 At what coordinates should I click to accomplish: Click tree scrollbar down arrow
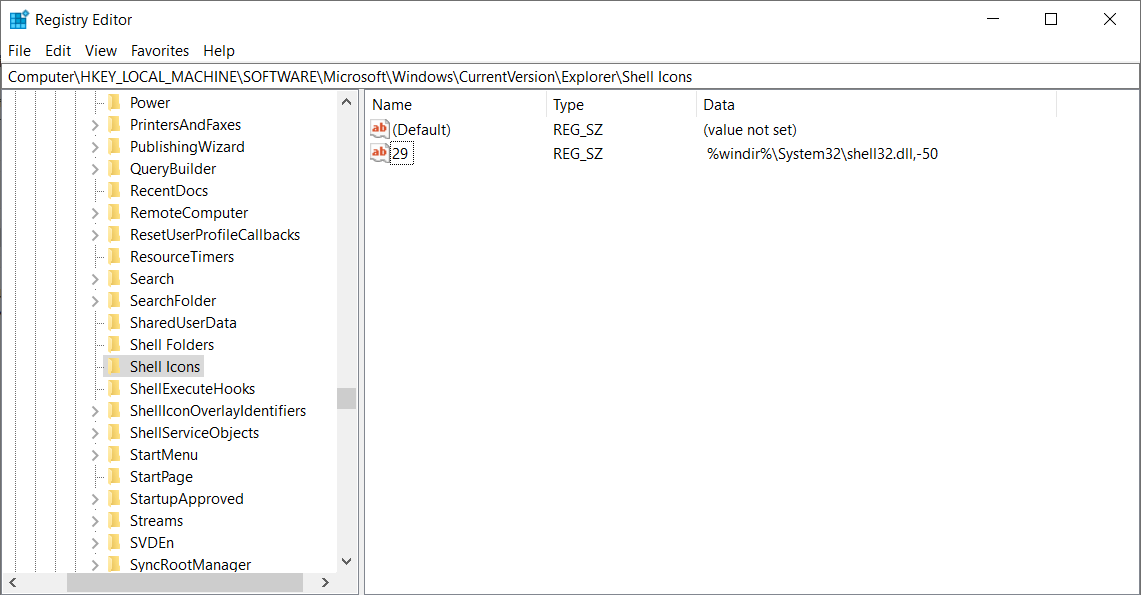click(x=346, y=562)
